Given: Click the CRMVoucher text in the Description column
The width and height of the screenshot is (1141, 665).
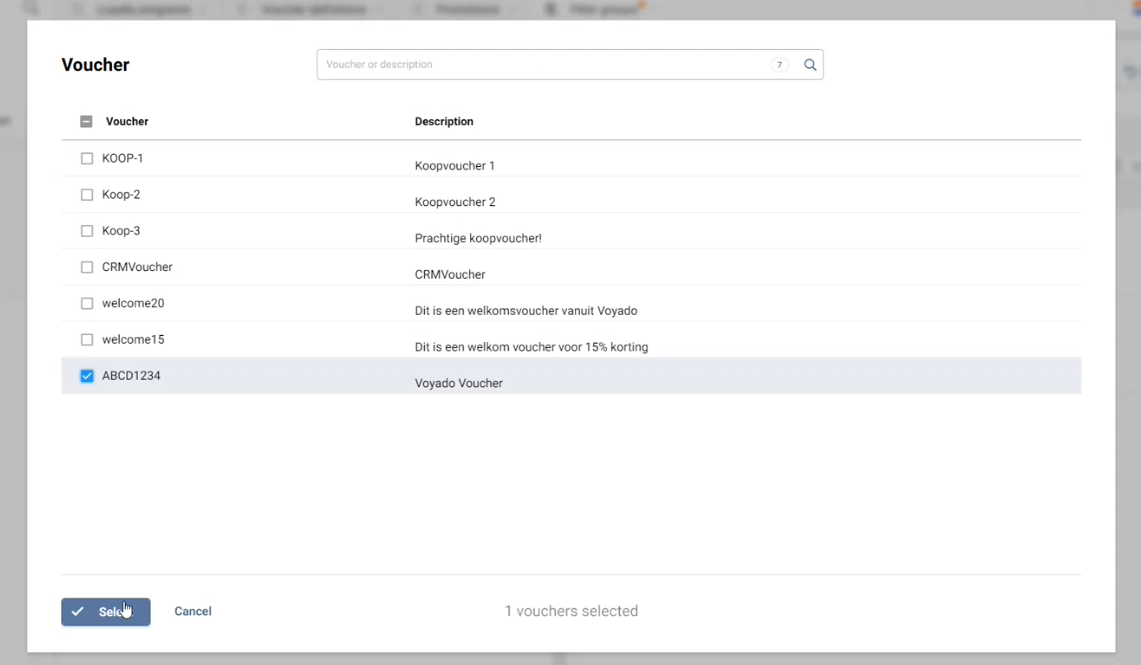Looking at the screenshot, I should point(450,275).
